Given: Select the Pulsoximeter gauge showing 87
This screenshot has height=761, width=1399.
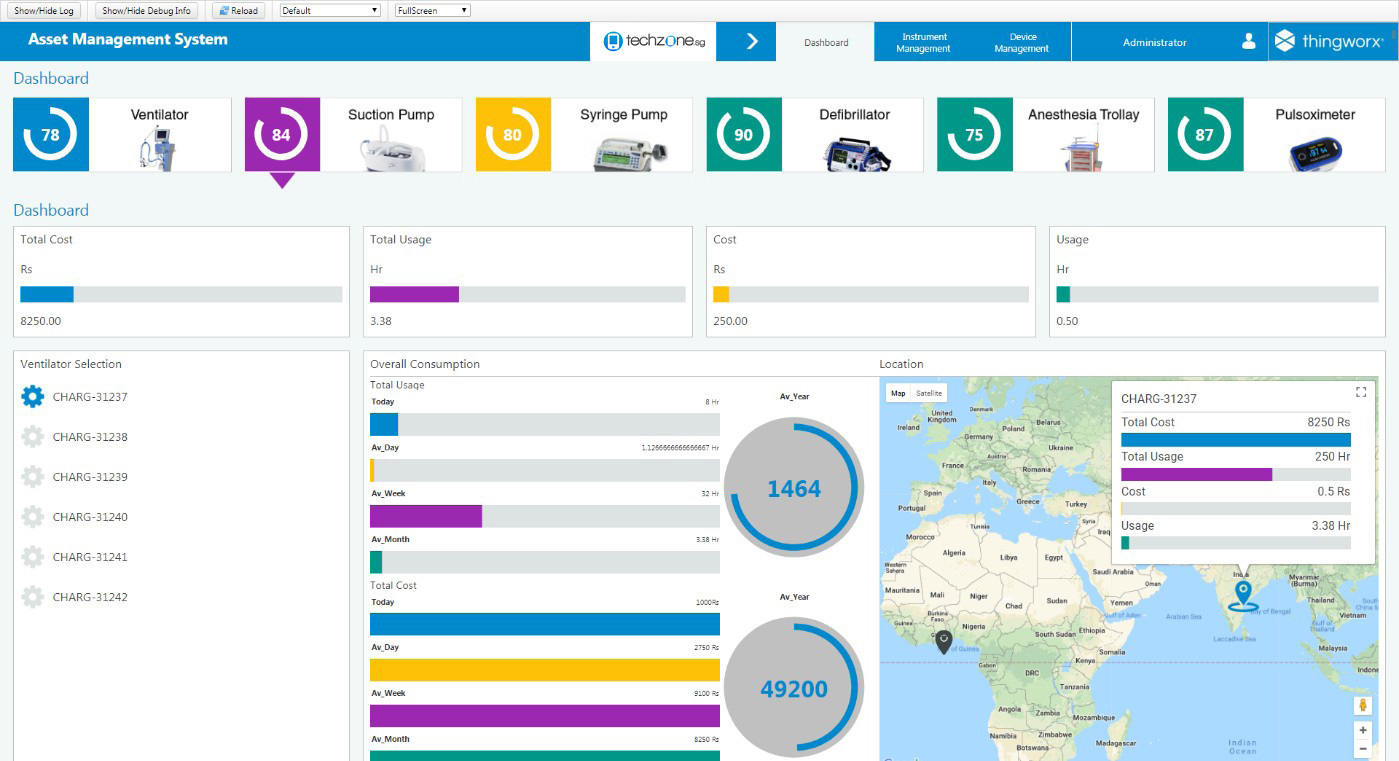Looking at the screenshot, I should click(x=1206, y=135).
